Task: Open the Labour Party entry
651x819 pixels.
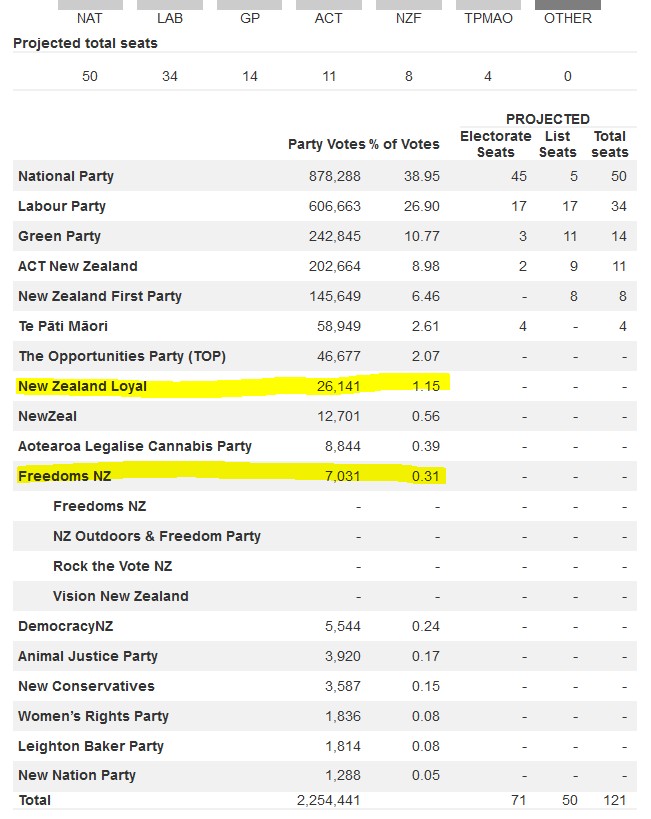Action: coord(62,206)
